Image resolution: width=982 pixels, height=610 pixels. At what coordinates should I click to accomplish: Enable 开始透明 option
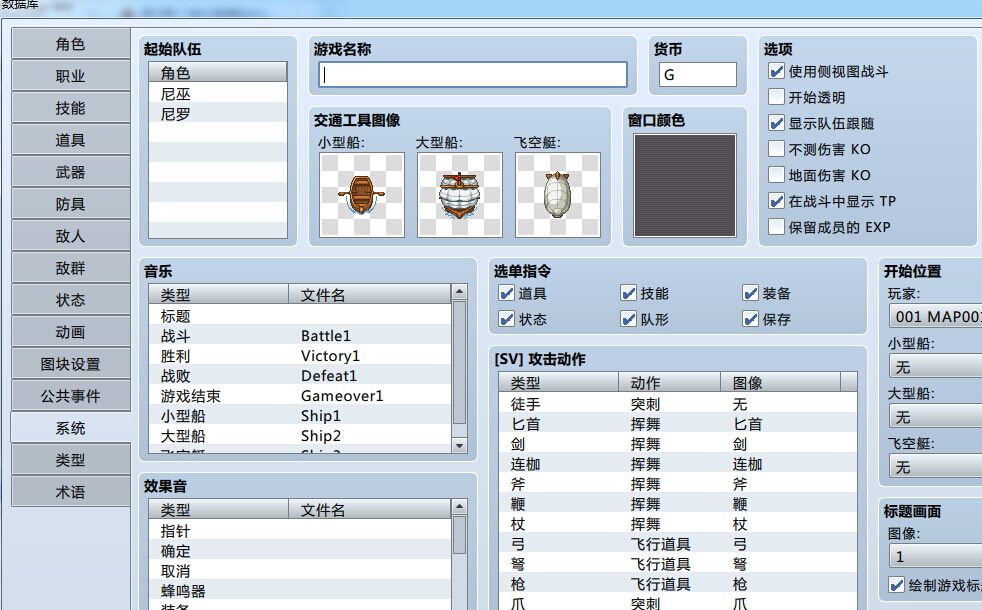pos(776,97)
